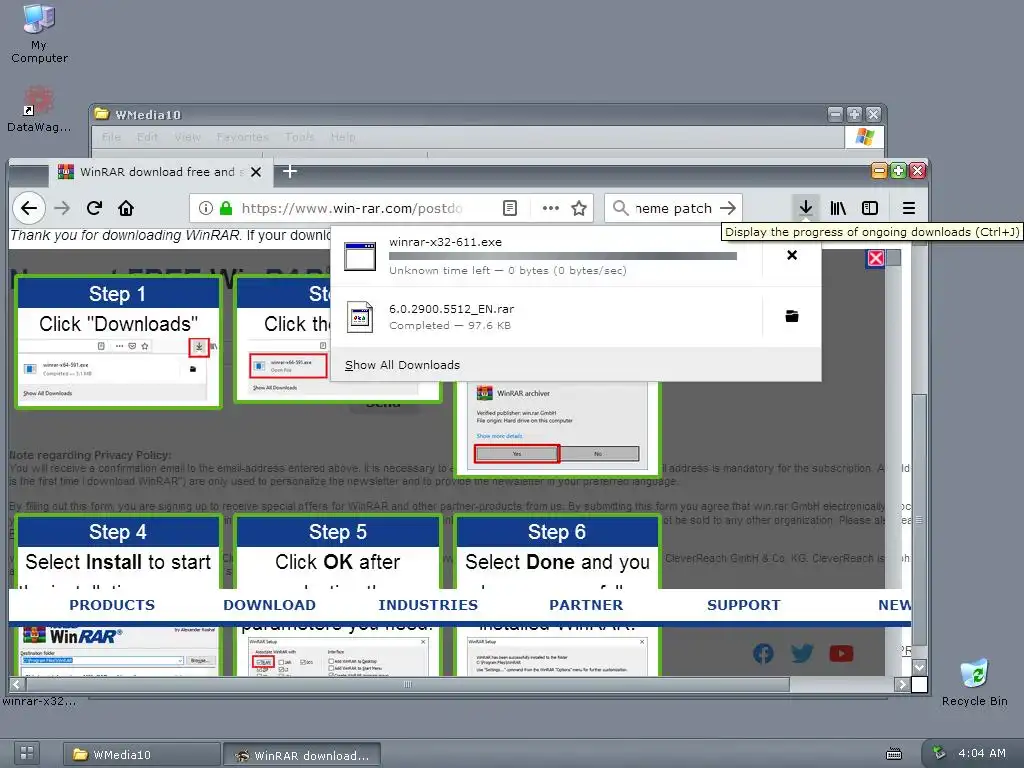Click the green padlock security icon
The height and width of the screenshot is (768, 1024).
pyautogui.click(x=226, y=208)
